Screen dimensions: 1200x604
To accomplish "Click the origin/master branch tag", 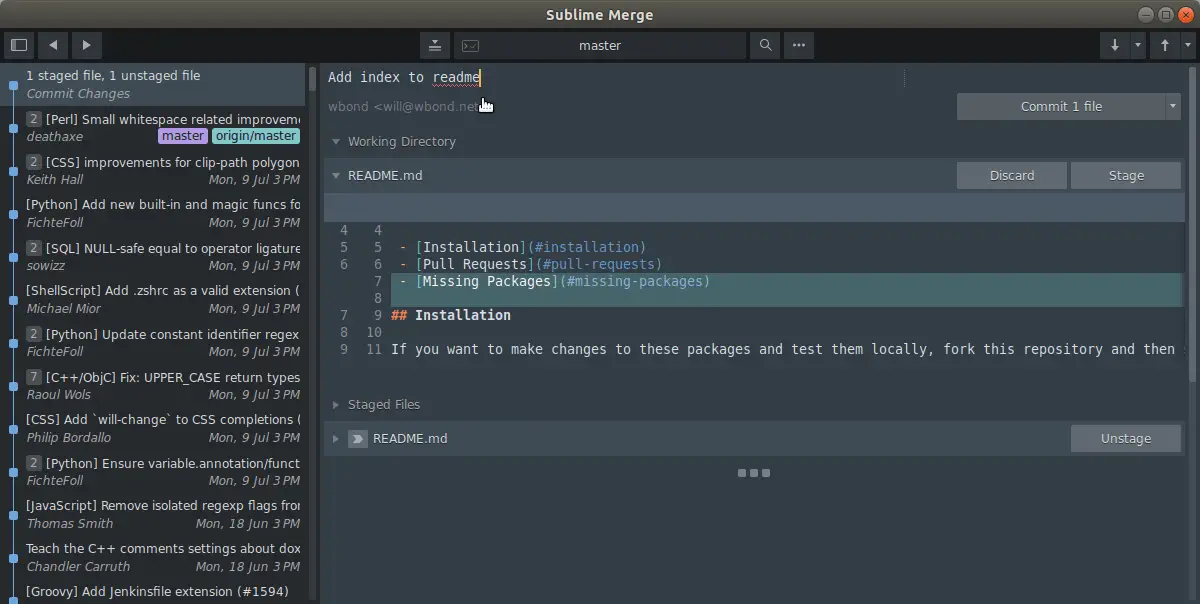I will tap(256, 136).
